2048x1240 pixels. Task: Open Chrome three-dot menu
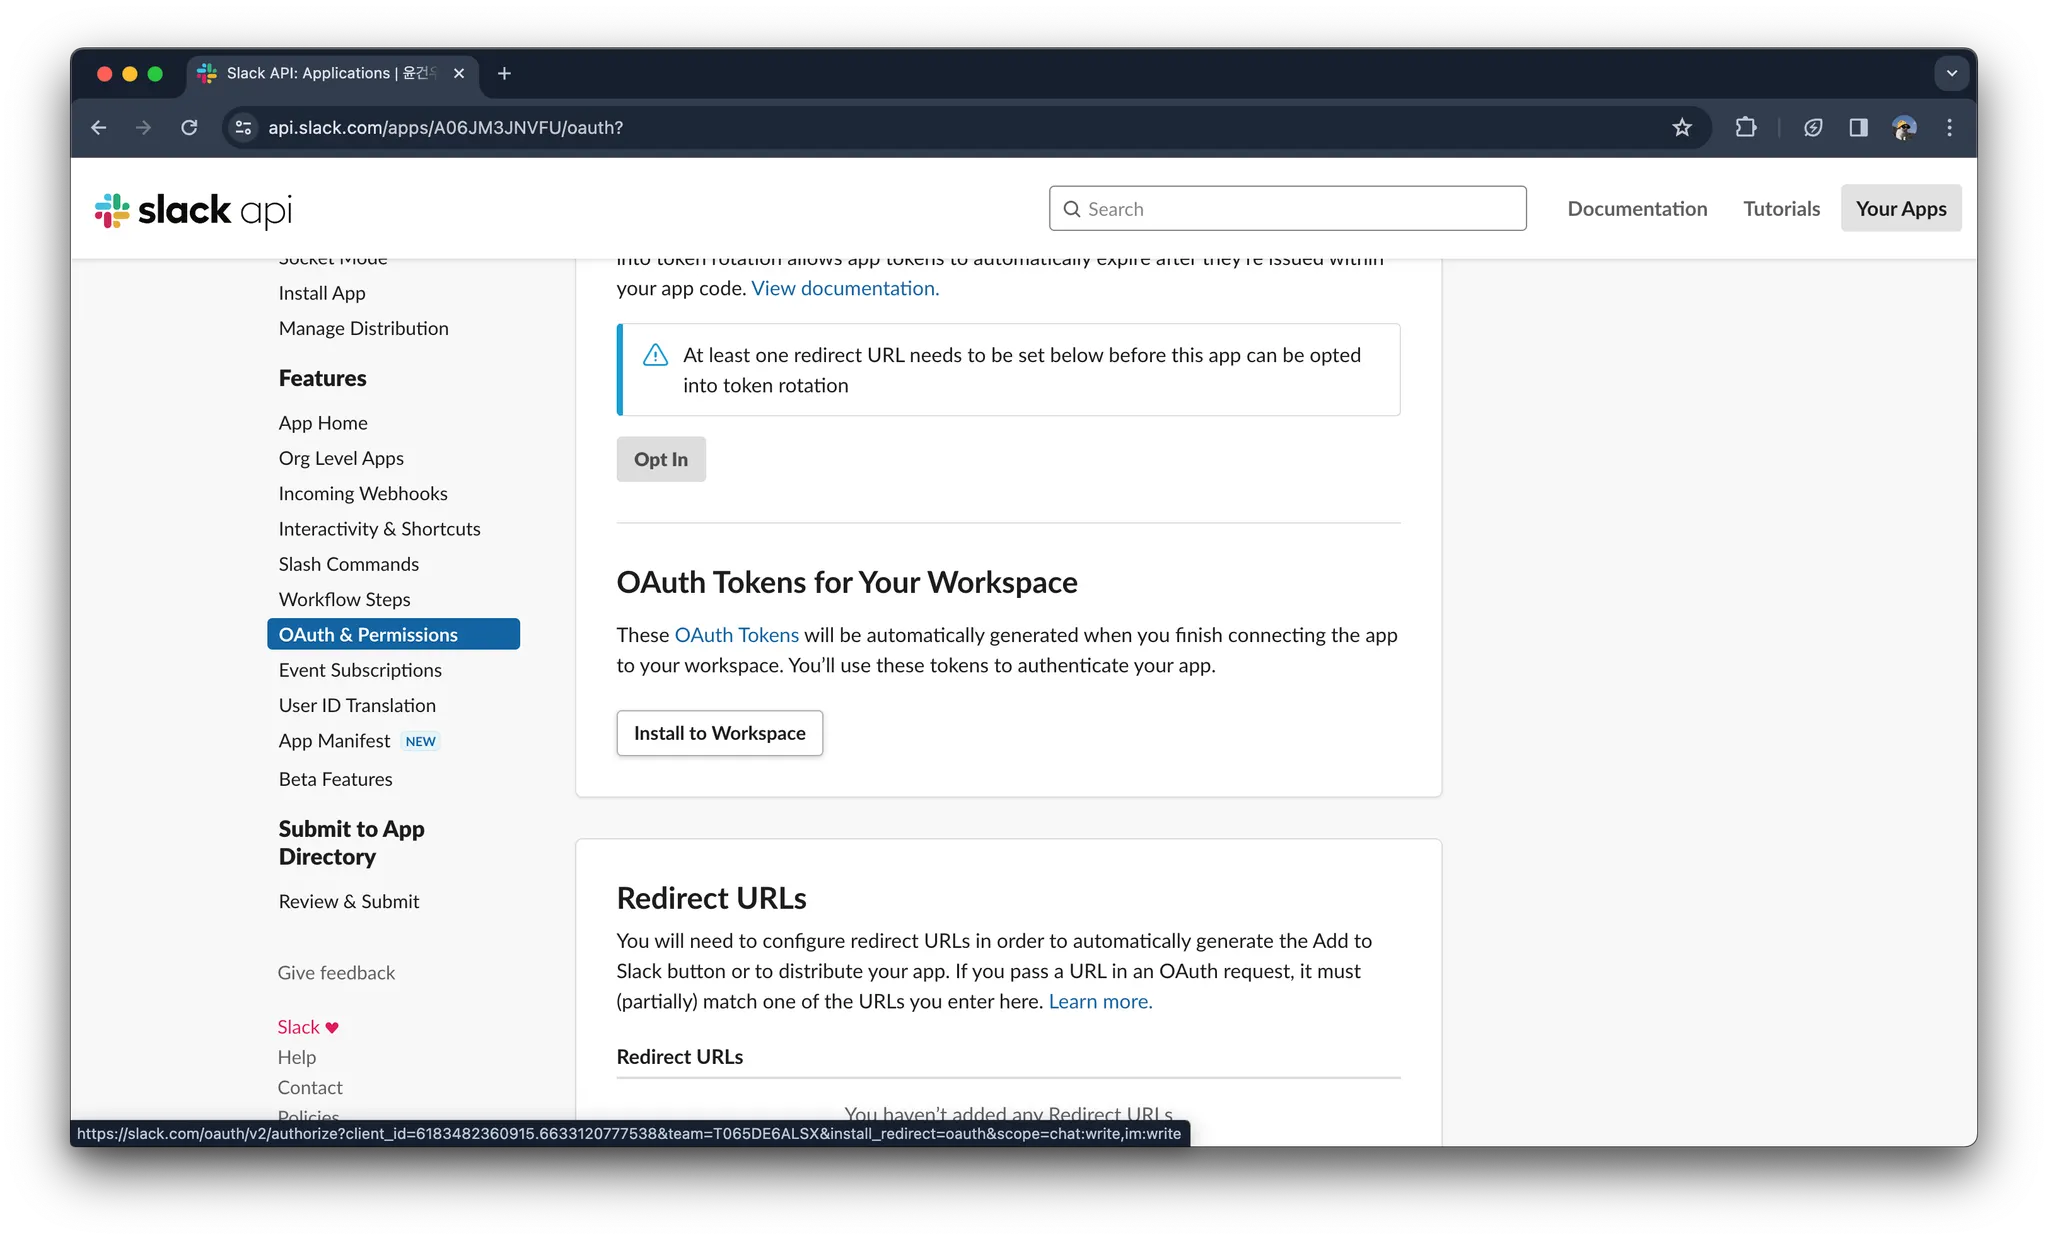pyautogui.click(x=1949, y=128)
